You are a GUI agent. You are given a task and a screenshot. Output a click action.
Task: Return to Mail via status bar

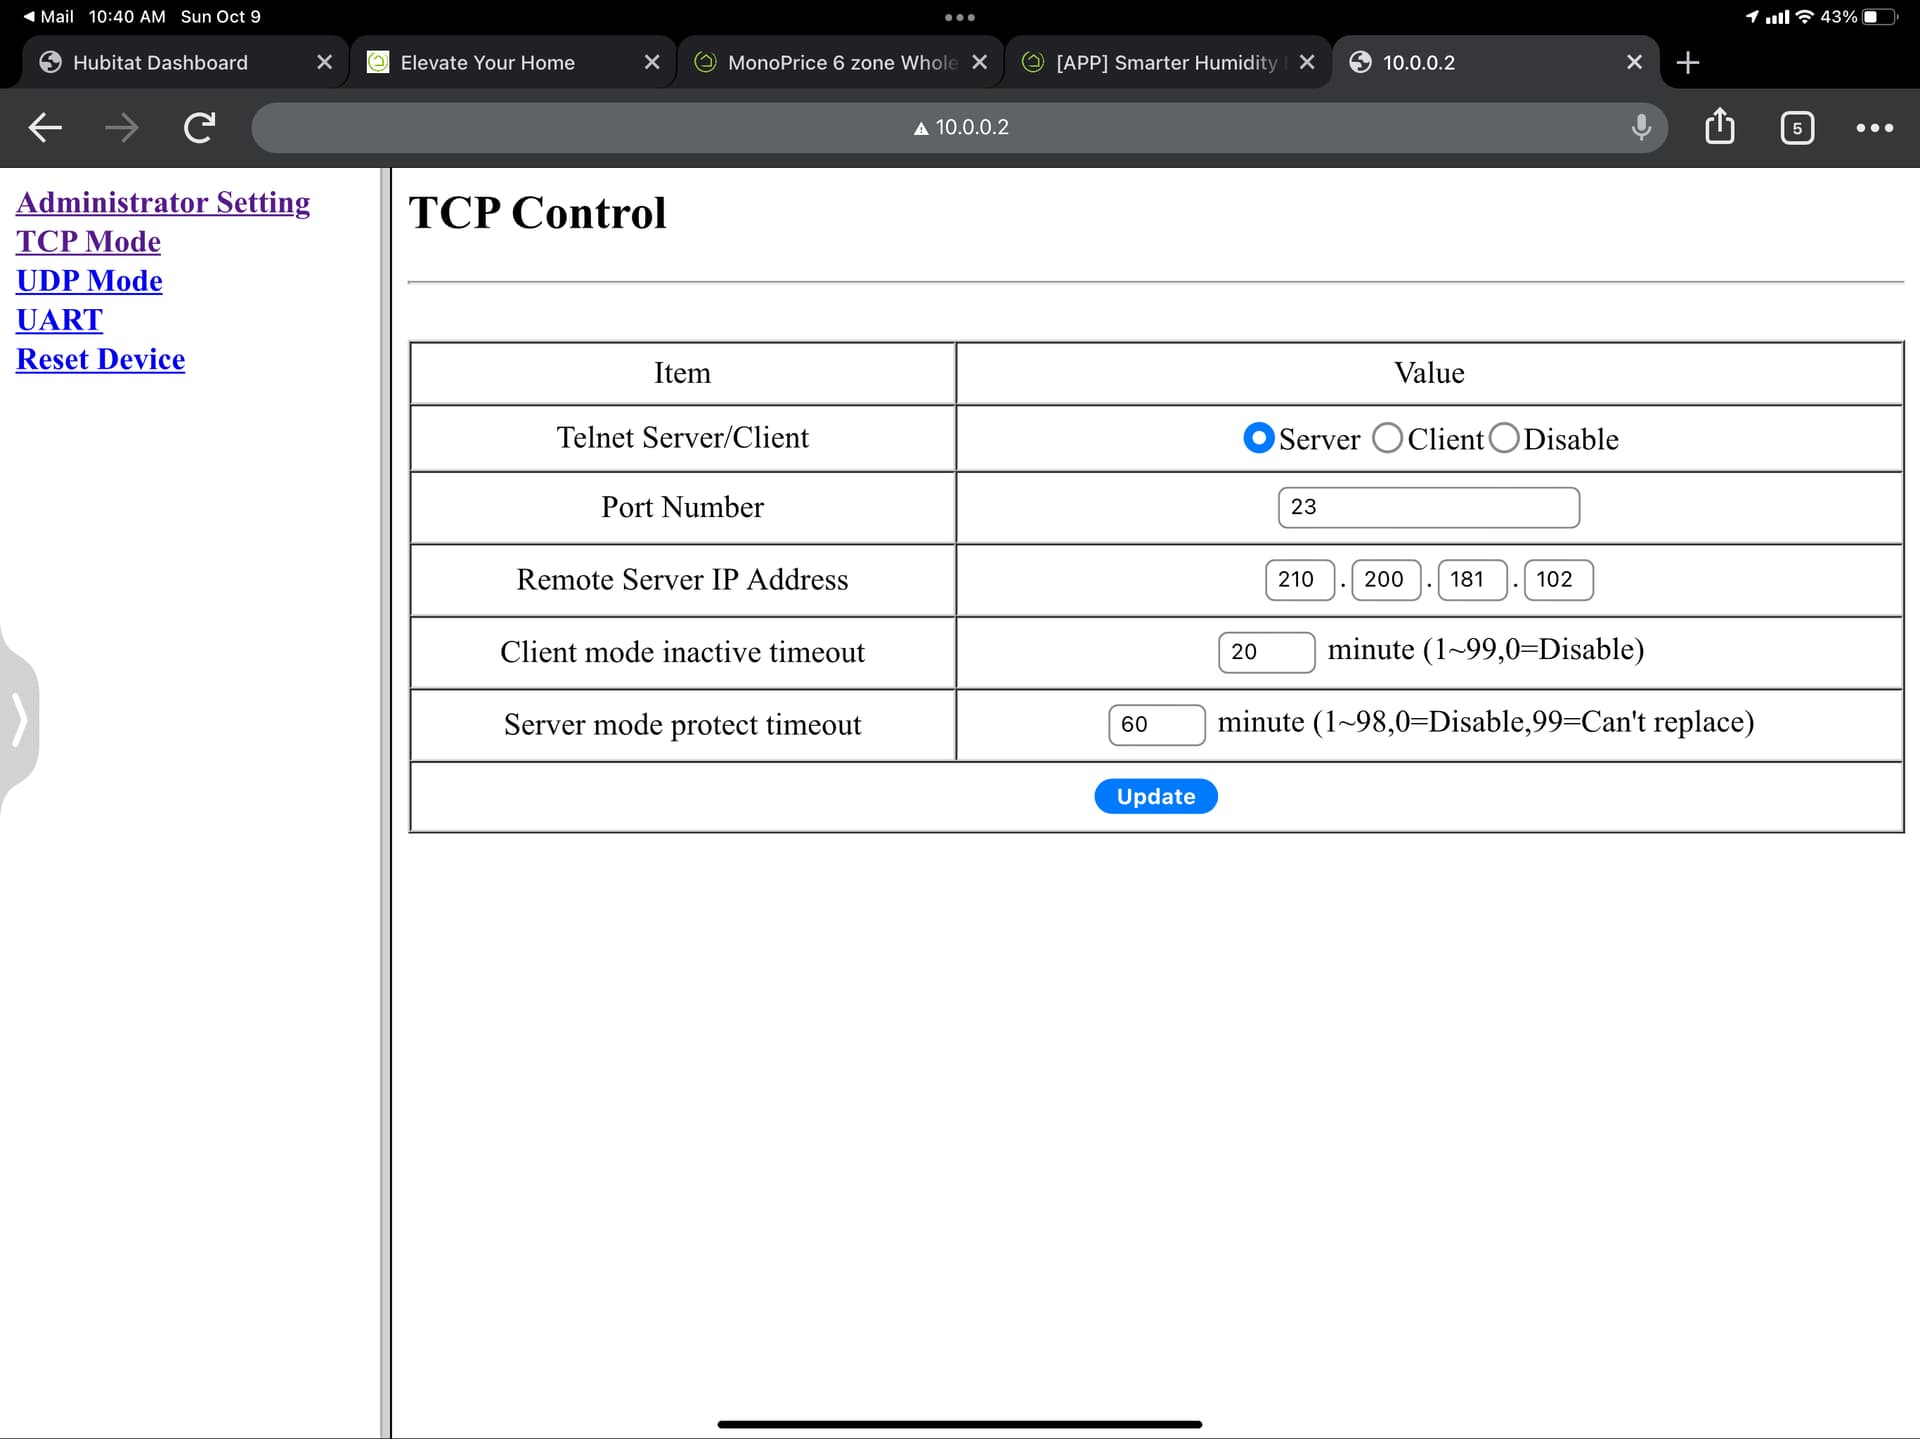pyautogui.click(x=48, y=16)
